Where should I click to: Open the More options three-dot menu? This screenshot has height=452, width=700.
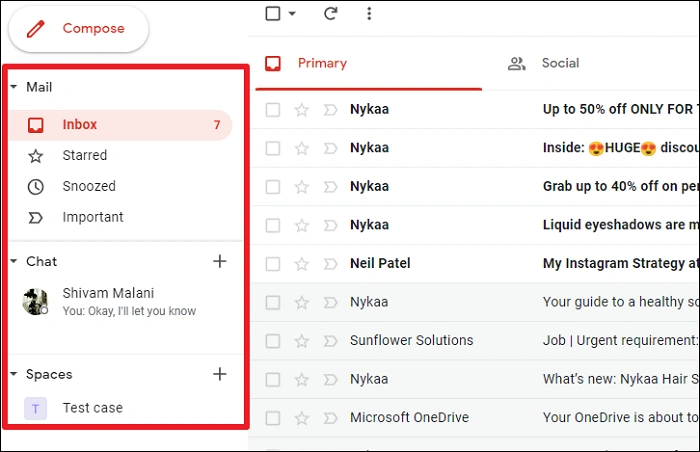(x=369, y=13)
